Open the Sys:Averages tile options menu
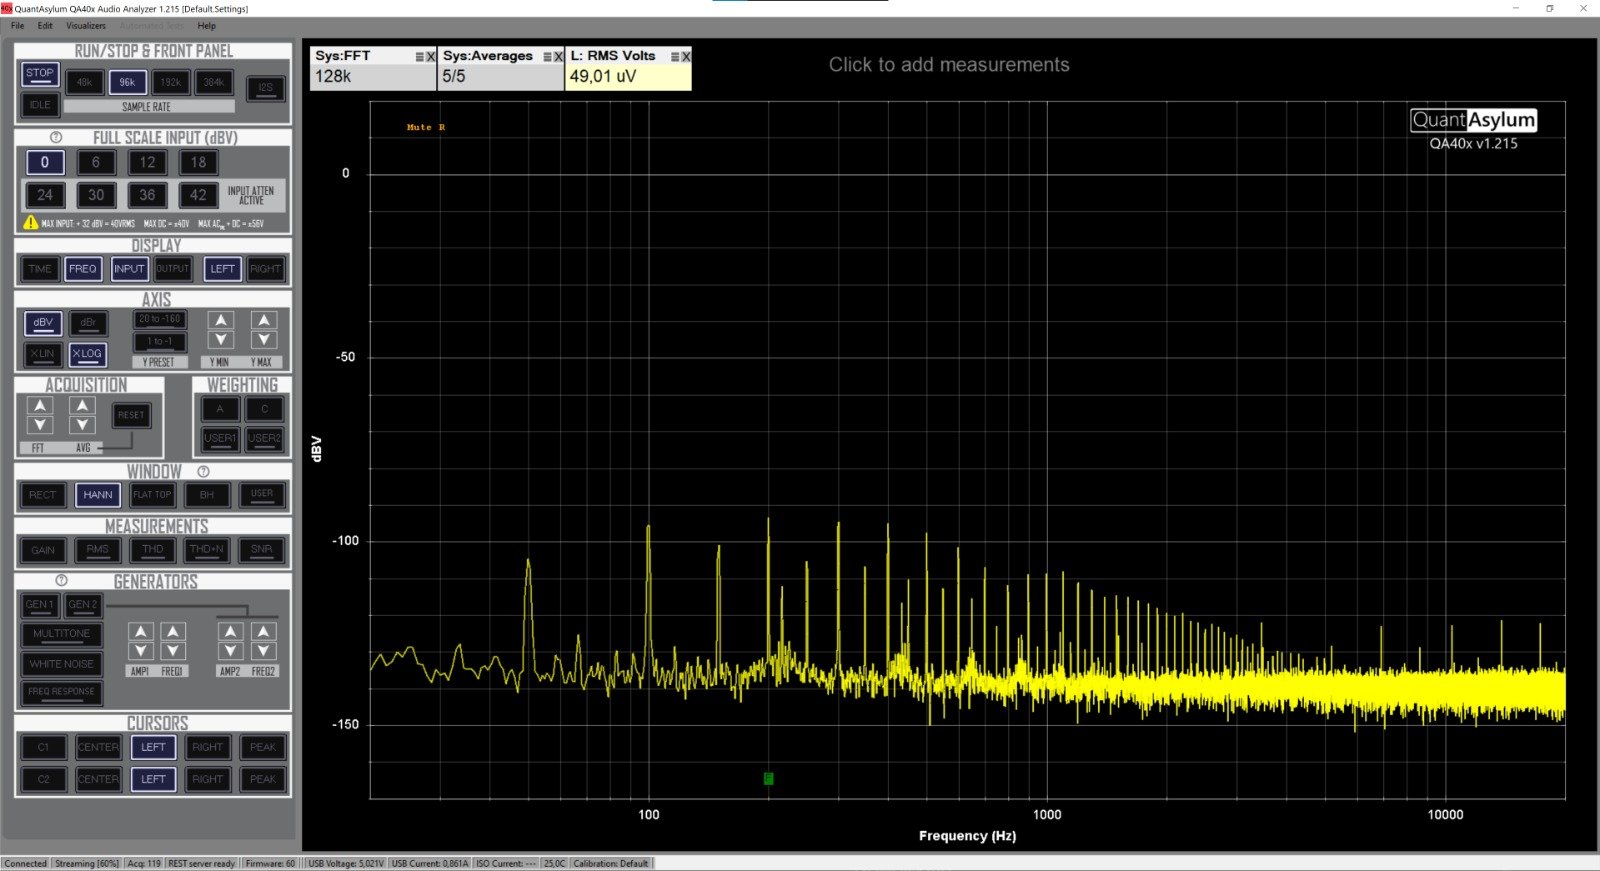The width and height of the screenshot is (1600, 871). 547,57
